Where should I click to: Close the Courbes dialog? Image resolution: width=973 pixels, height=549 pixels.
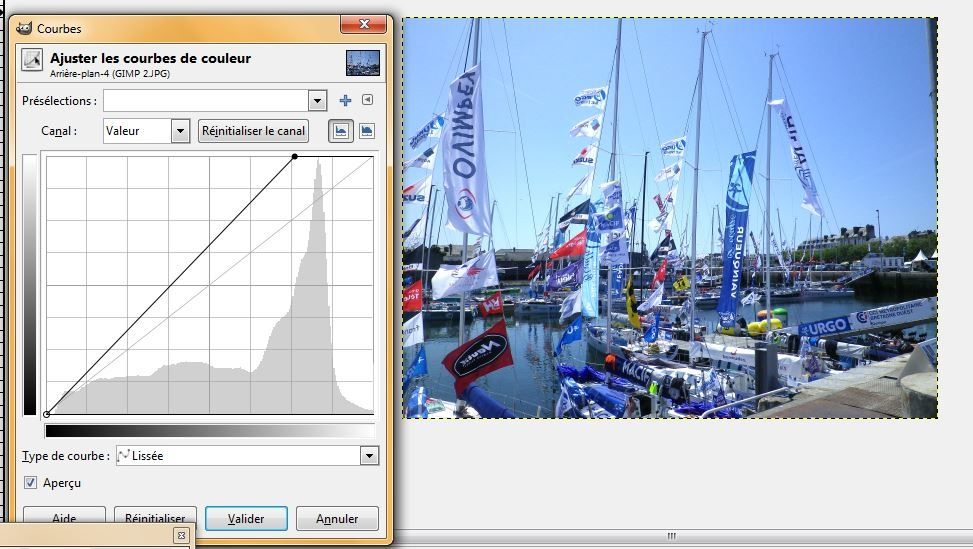[364, 24]
